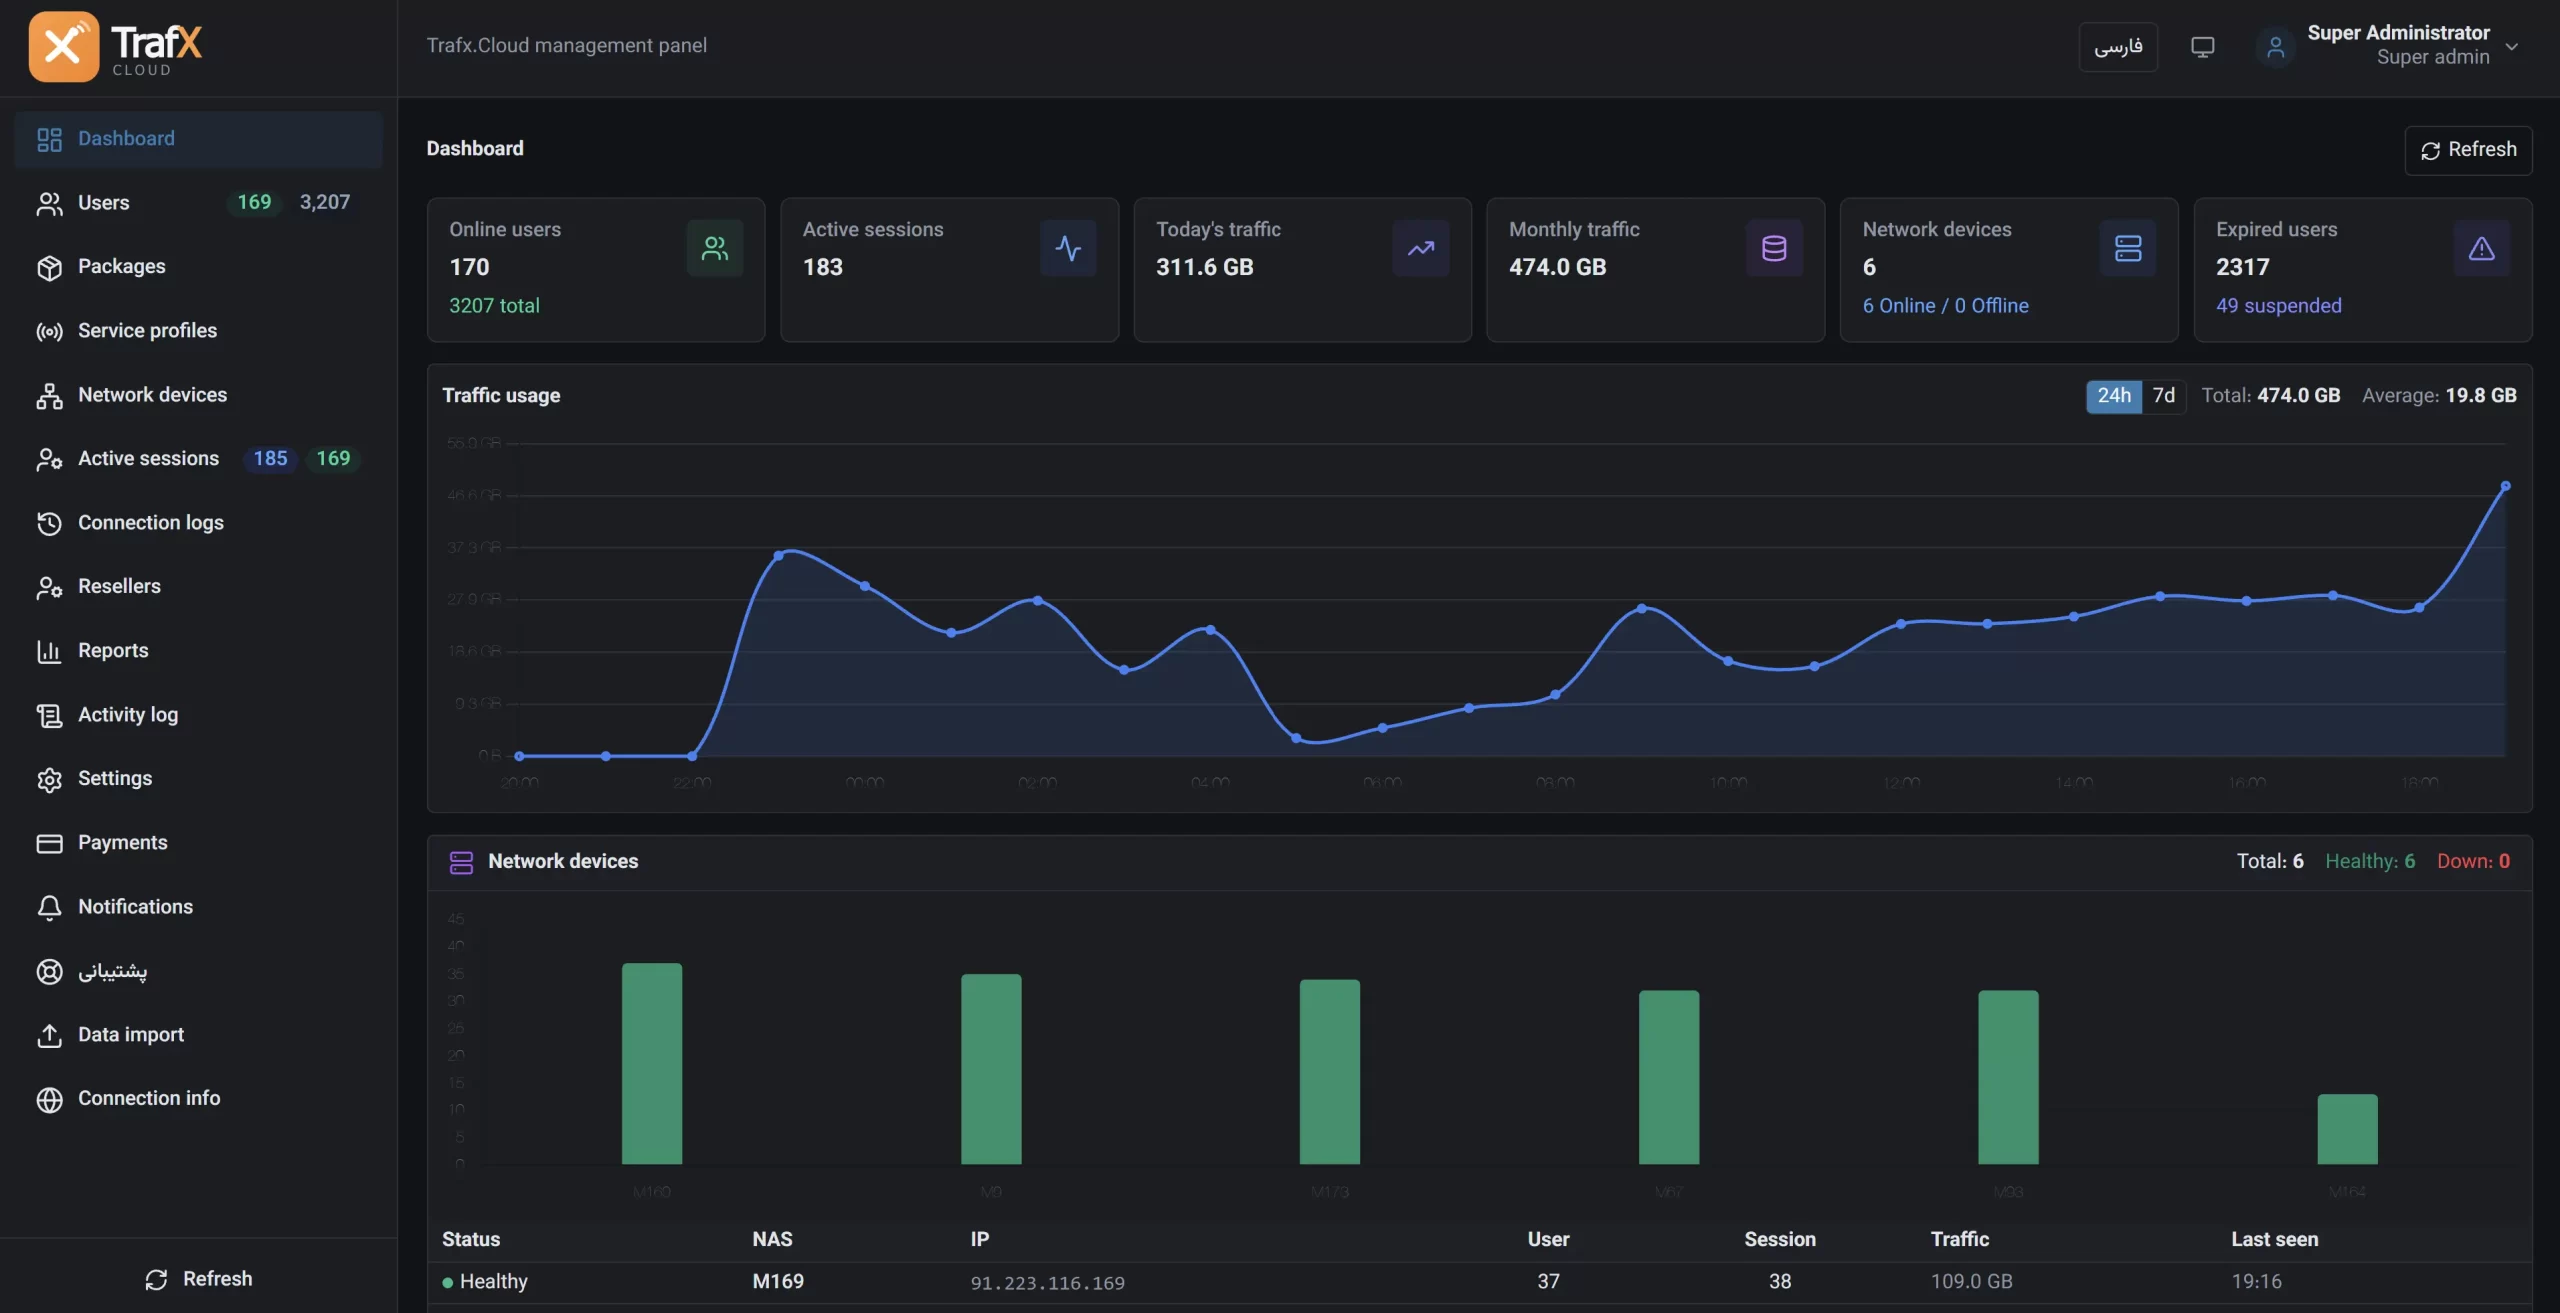This screenshot has height=1313, width=2560.
Task: Open the Payments sidebar item
Action: point(198,843)
